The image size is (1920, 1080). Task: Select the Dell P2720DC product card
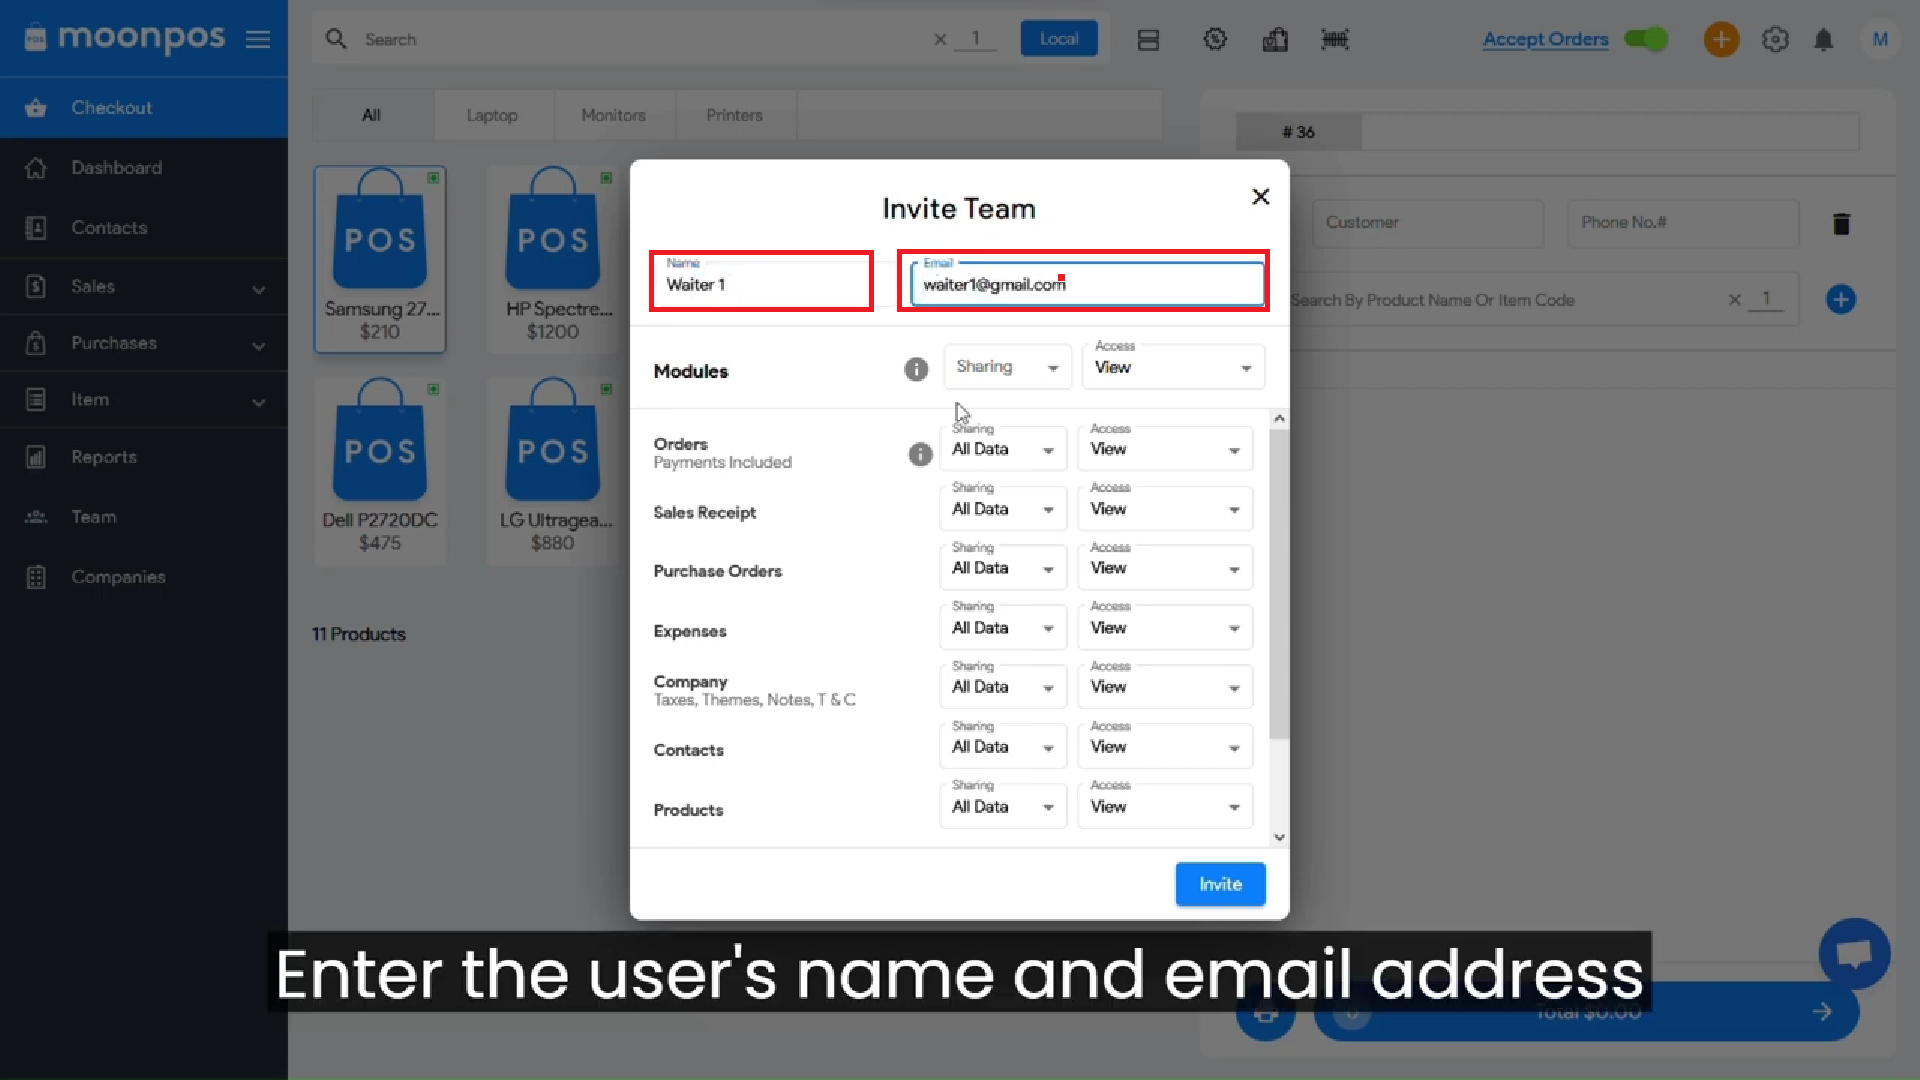380,470
